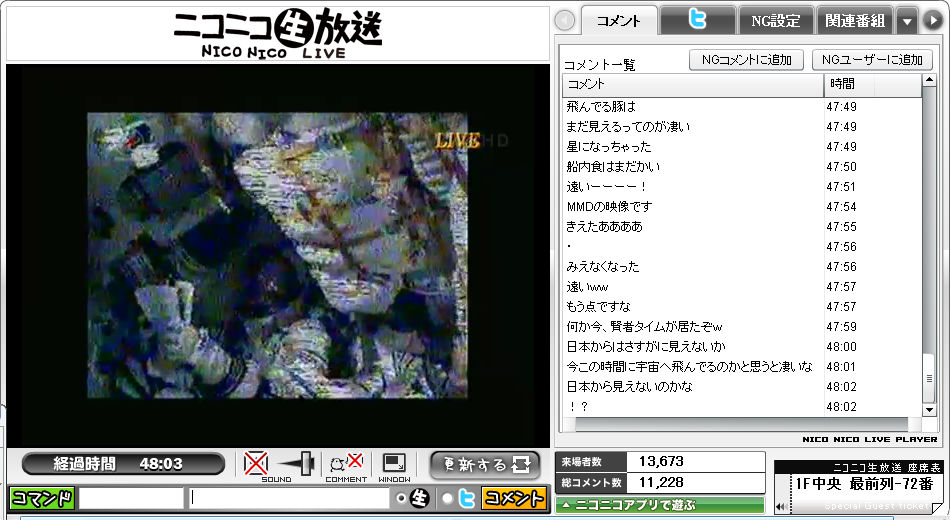Expand the ニコニコアプリで遊ぶ green bar
The width and height of the screenshot is (950, 520).
click(x=659, y=504)
